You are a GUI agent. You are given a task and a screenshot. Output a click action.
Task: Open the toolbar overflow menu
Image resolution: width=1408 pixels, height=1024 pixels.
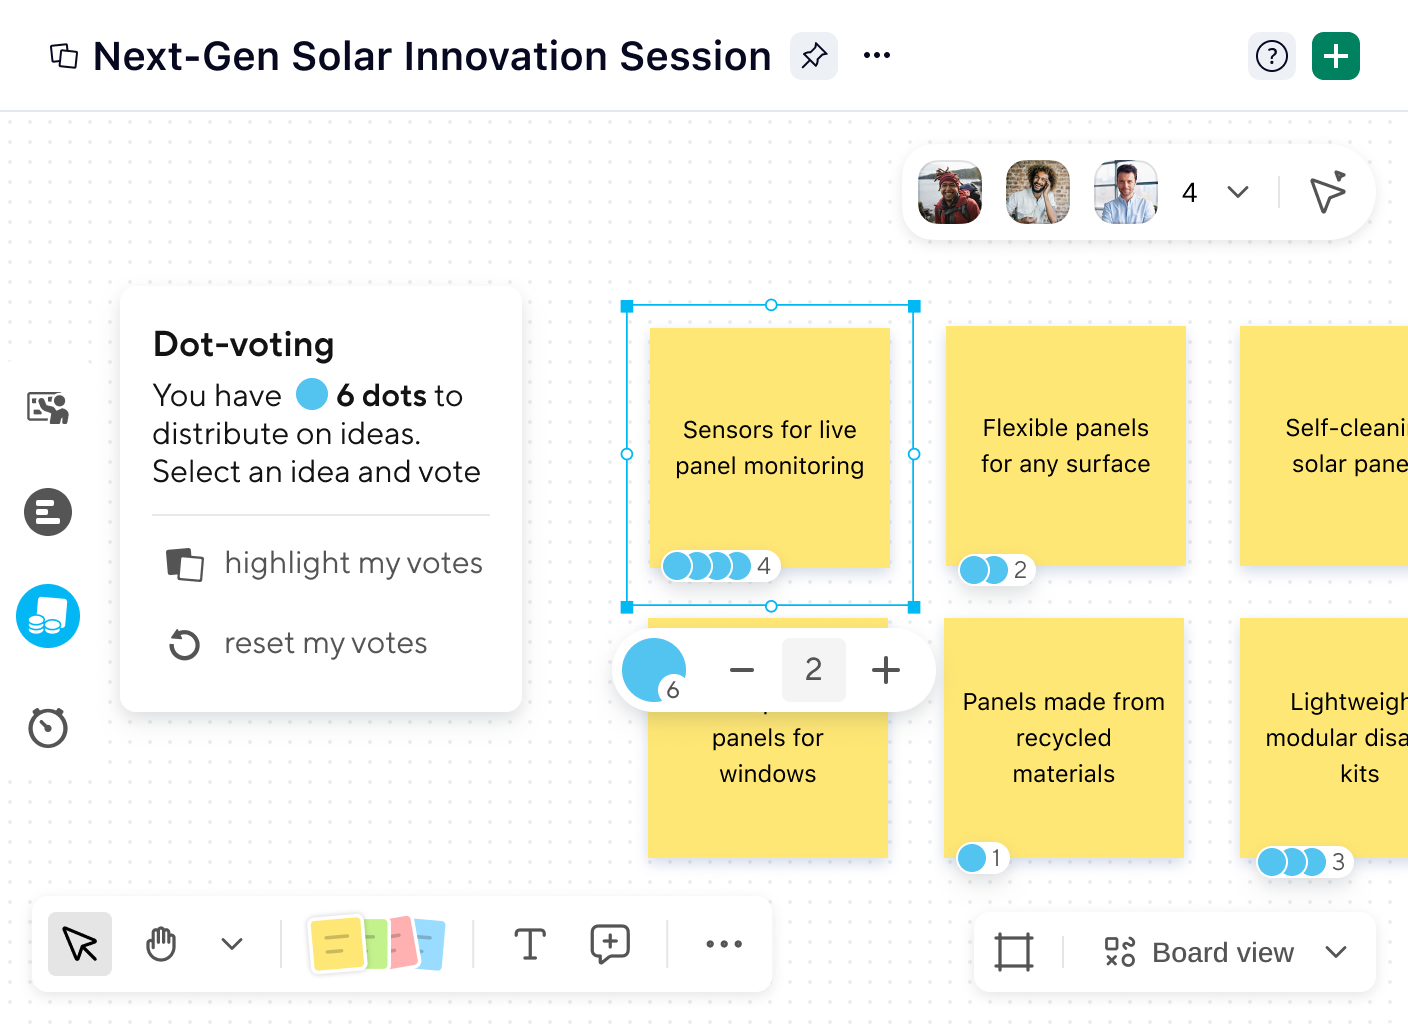tap(723, 943)
